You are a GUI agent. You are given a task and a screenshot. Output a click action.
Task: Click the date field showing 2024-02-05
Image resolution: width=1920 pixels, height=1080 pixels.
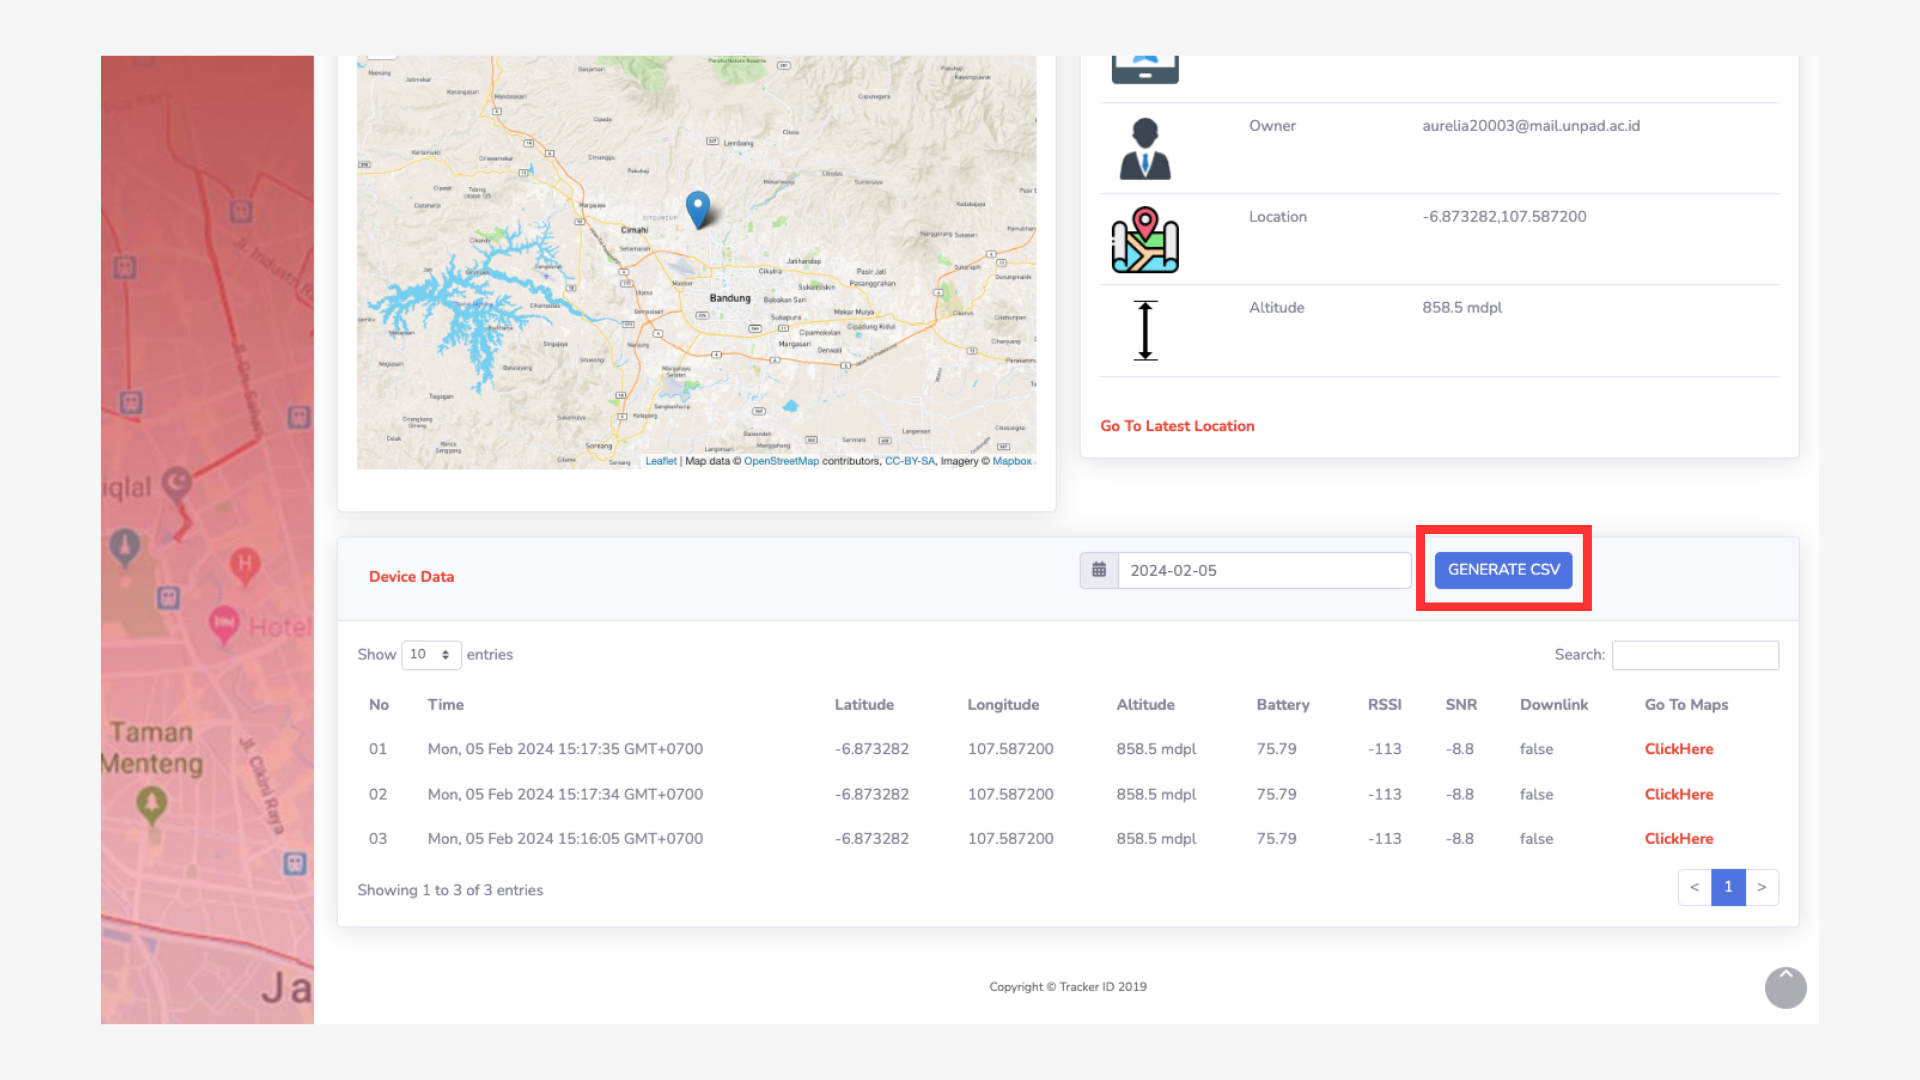(x=1264, y=570)
